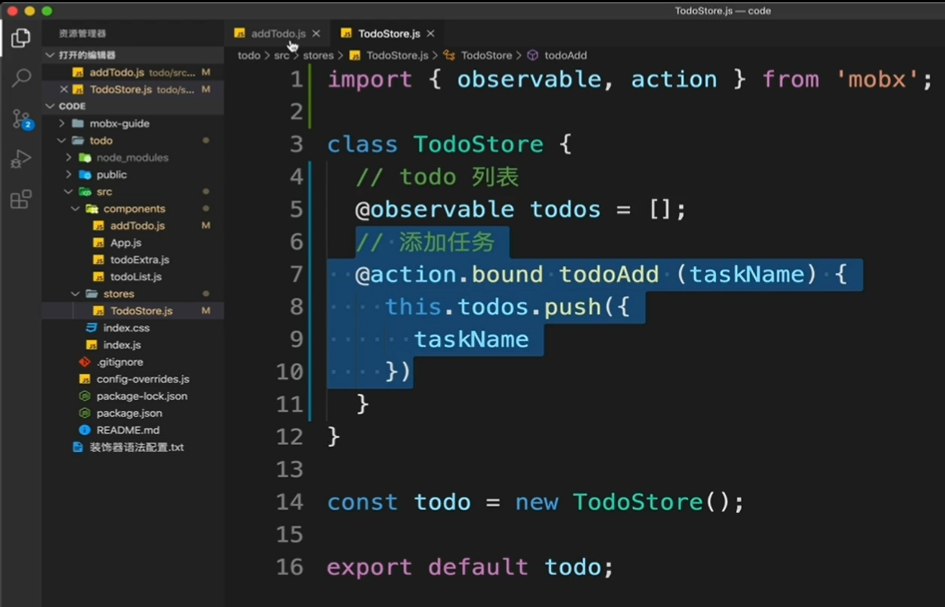
Task: Place cursor on 'mobx' import string
Action: 877,80
